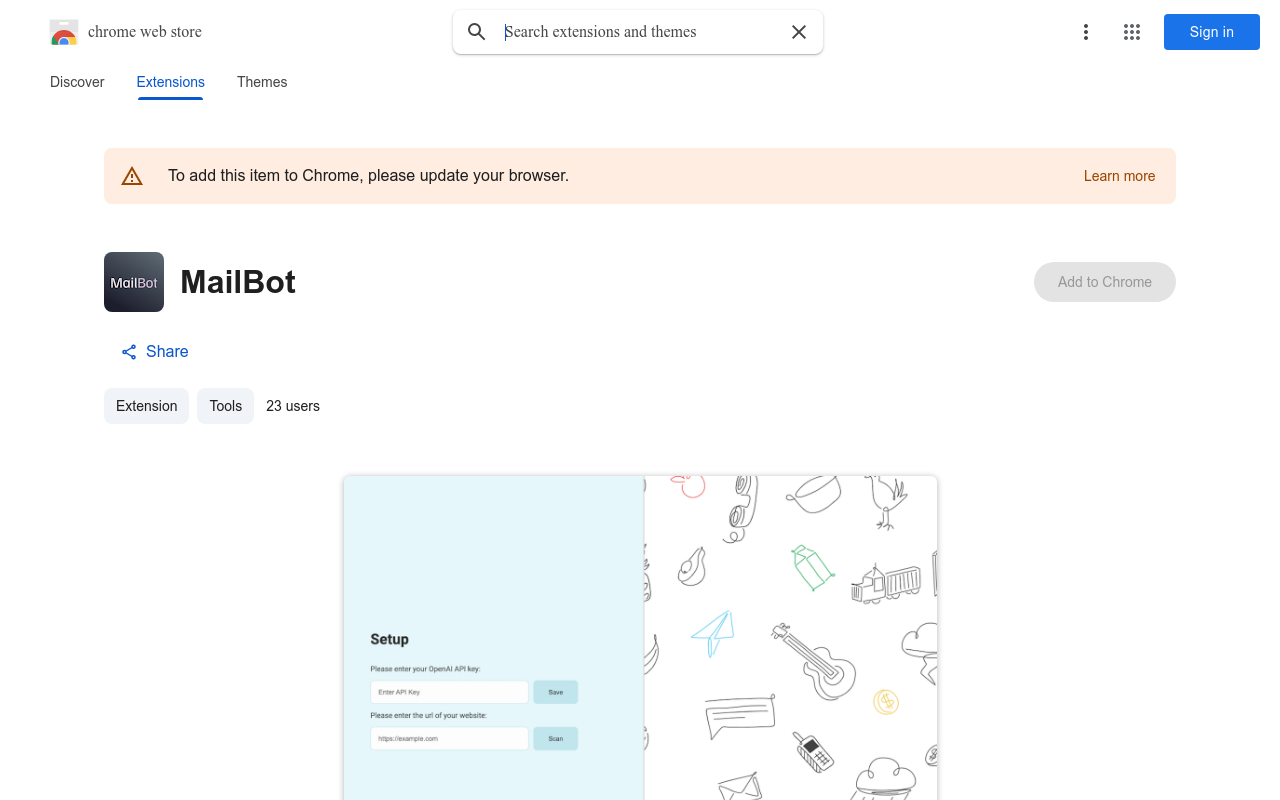Open the Google apps grid icon

[1132, 32]
